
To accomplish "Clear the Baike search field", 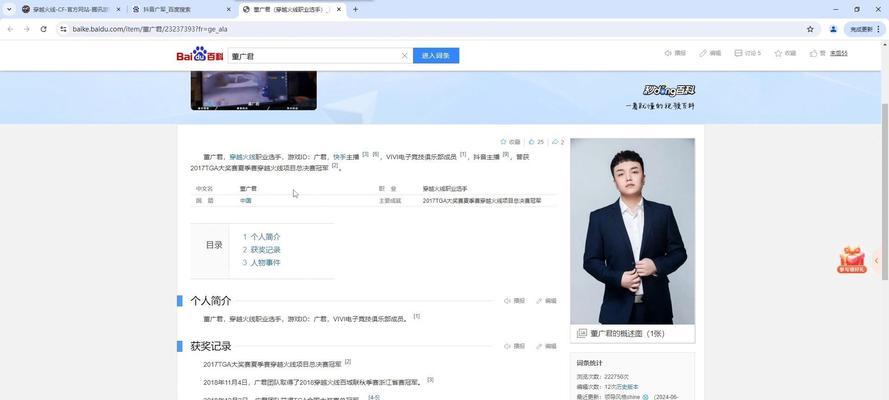I will tap(405, 56).
